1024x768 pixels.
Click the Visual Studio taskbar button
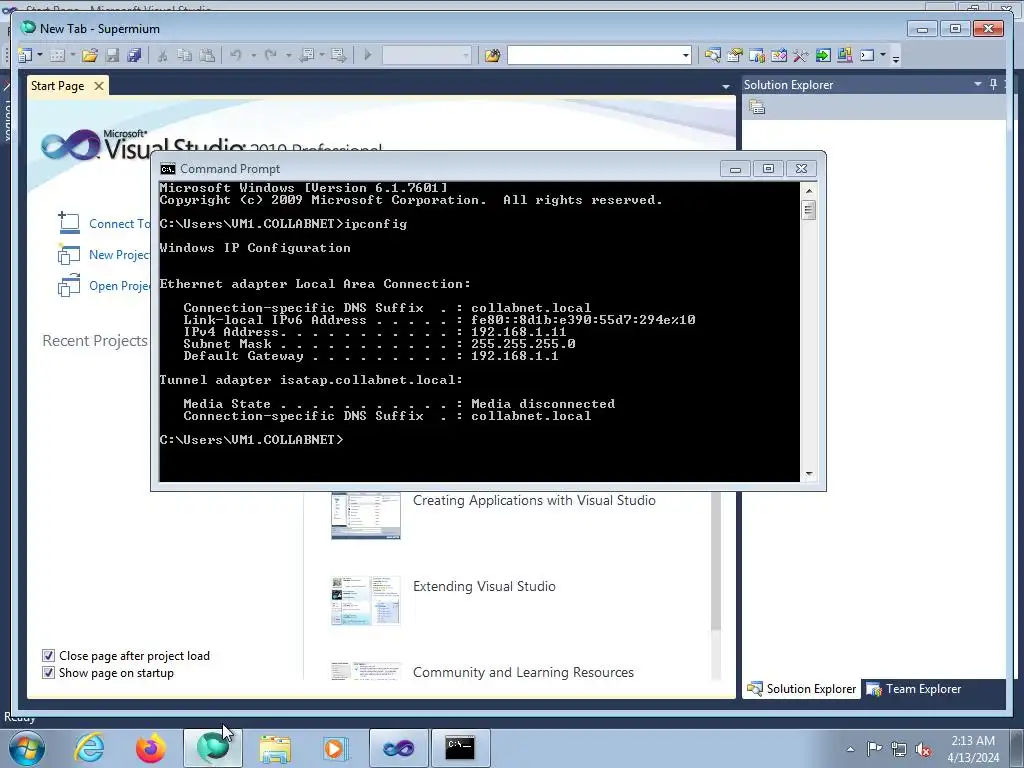(398, 748)
